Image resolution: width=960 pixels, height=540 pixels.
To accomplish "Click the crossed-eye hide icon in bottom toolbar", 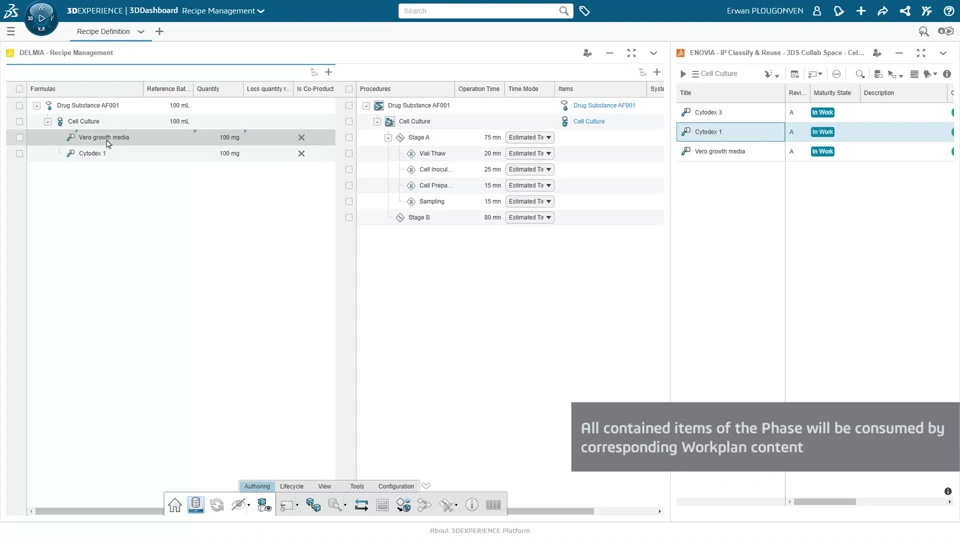I will pos(238,505).
